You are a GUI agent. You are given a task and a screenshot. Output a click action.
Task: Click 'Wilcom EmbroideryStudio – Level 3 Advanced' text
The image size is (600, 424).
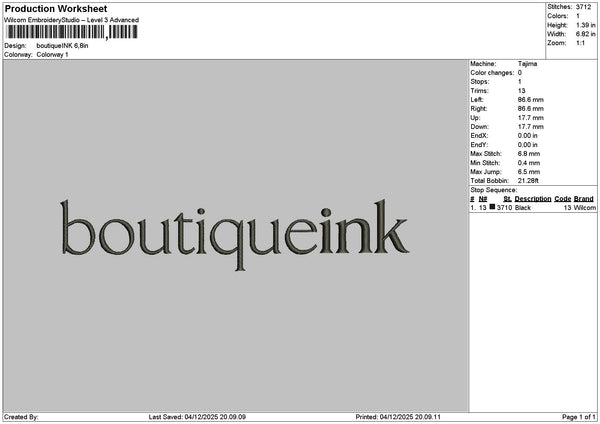pyautogui.click(x=72, y=20)
